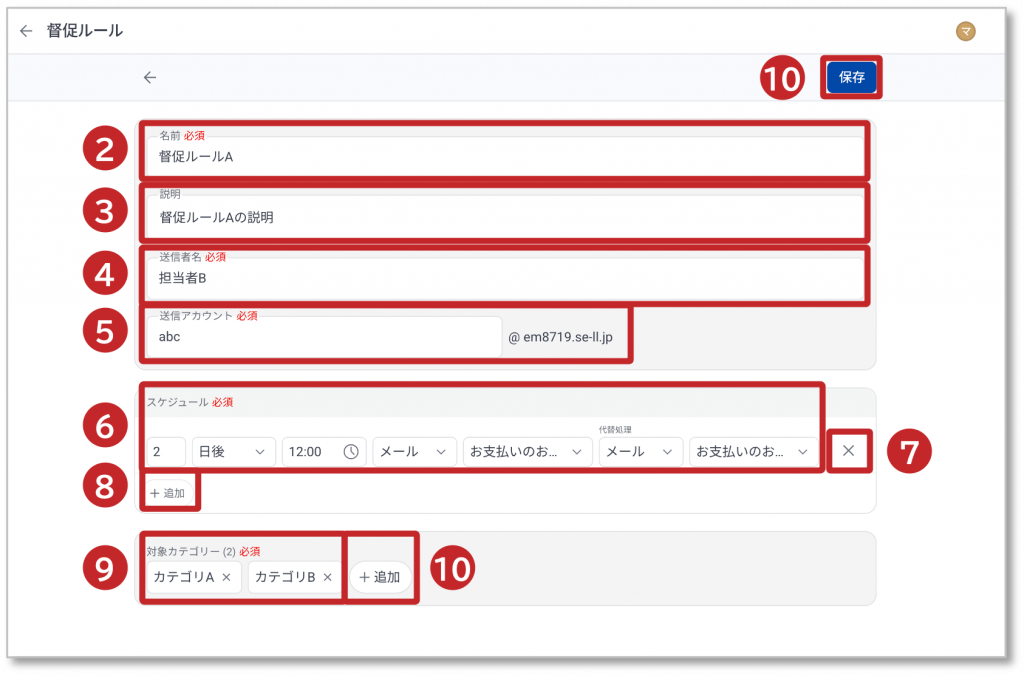The width and height of the screenshot is (1024, 676).
Task: Click the 追加 button below the schedule row
Action: tap(167, 493)
